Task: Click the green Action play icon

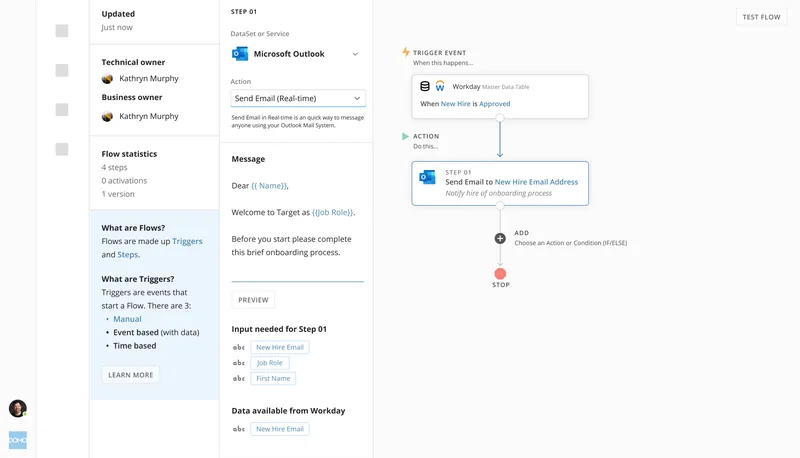Action: point(405,136)
